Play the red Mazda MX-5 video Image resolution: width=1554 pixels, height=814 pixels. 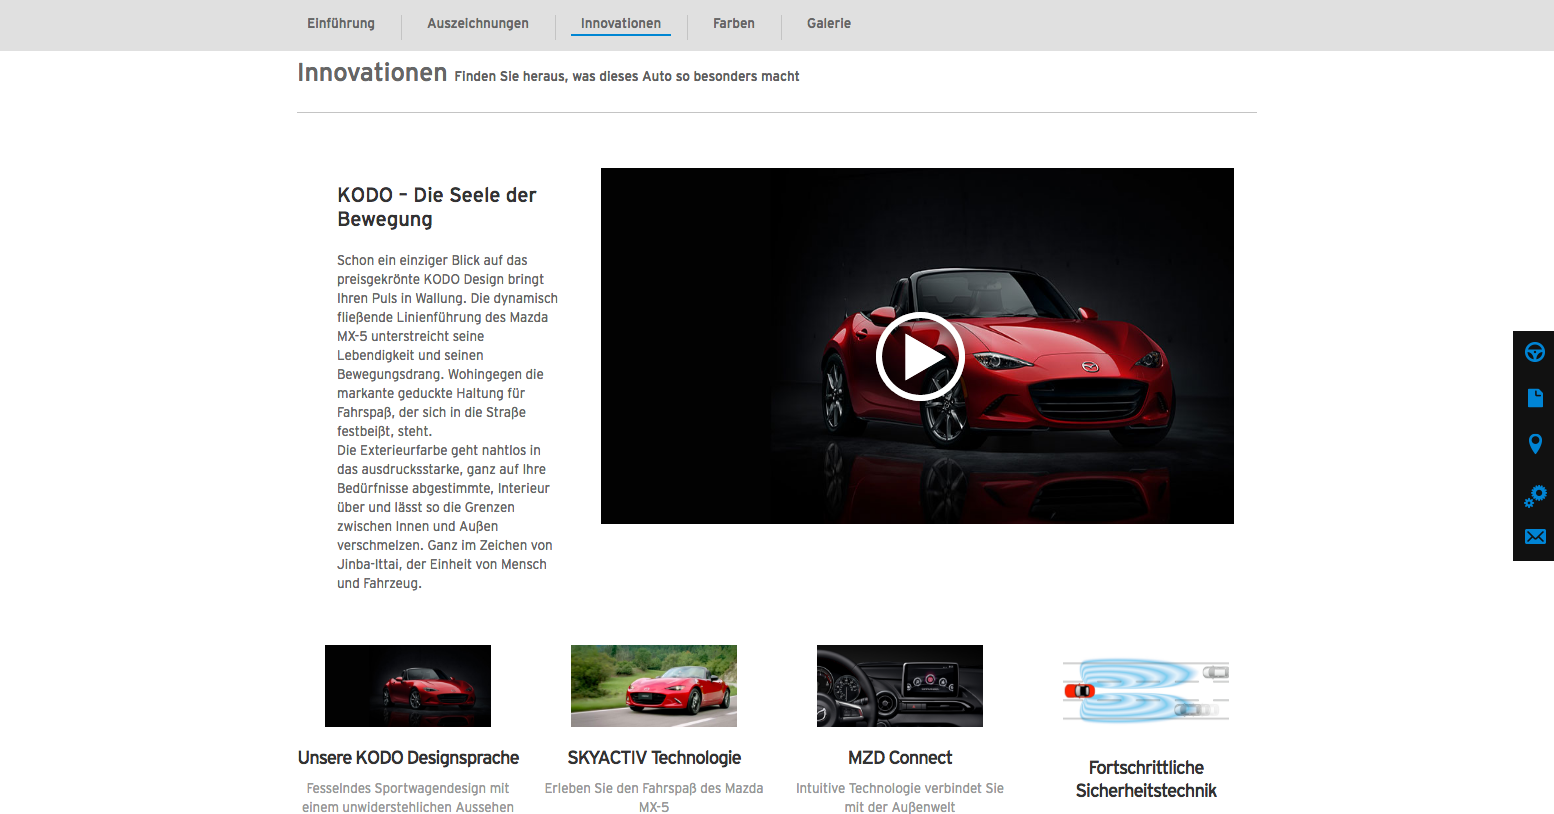[x=919, y=356]
